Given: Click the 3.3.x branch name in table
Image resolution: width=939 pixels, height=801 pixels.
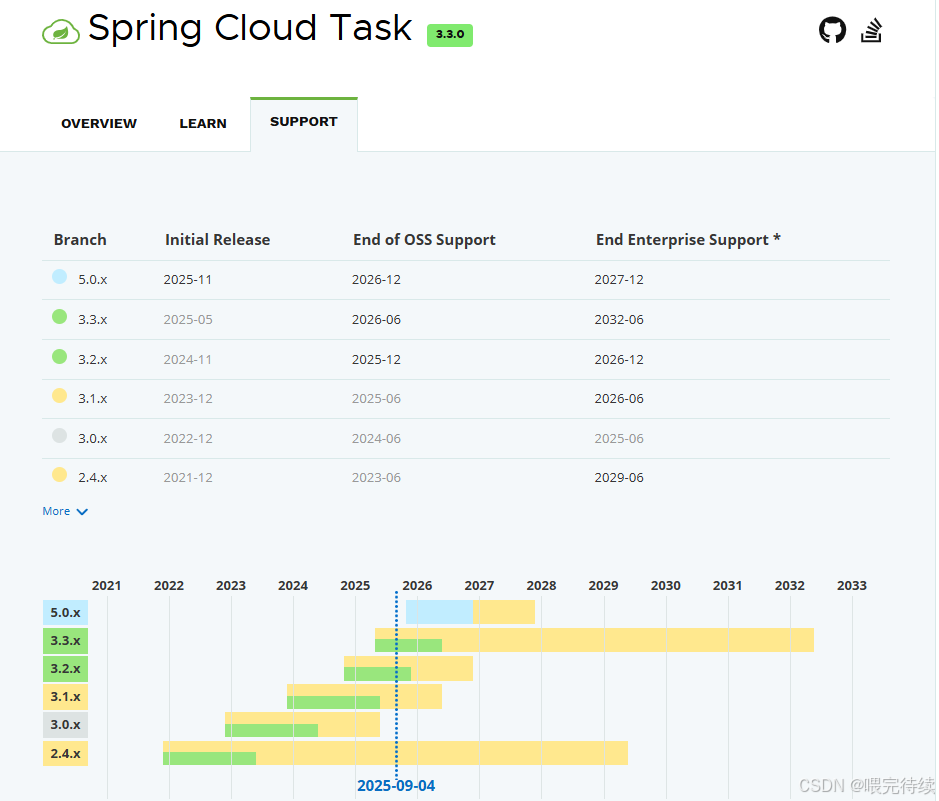Looking at the screenshot, I should point(93,320).
